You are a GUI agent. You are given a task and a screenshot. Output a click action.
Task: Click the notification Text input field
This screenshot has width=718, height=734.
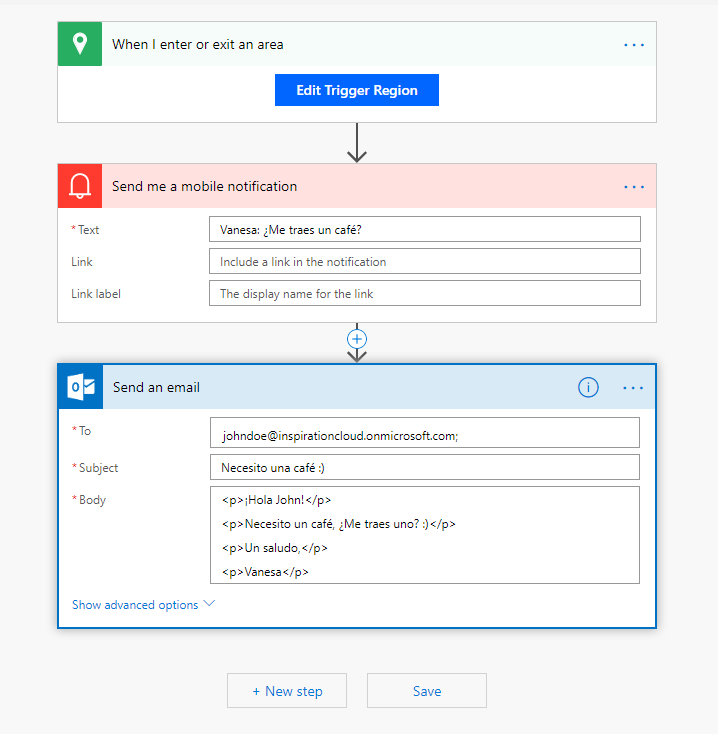tap(424, 230)
